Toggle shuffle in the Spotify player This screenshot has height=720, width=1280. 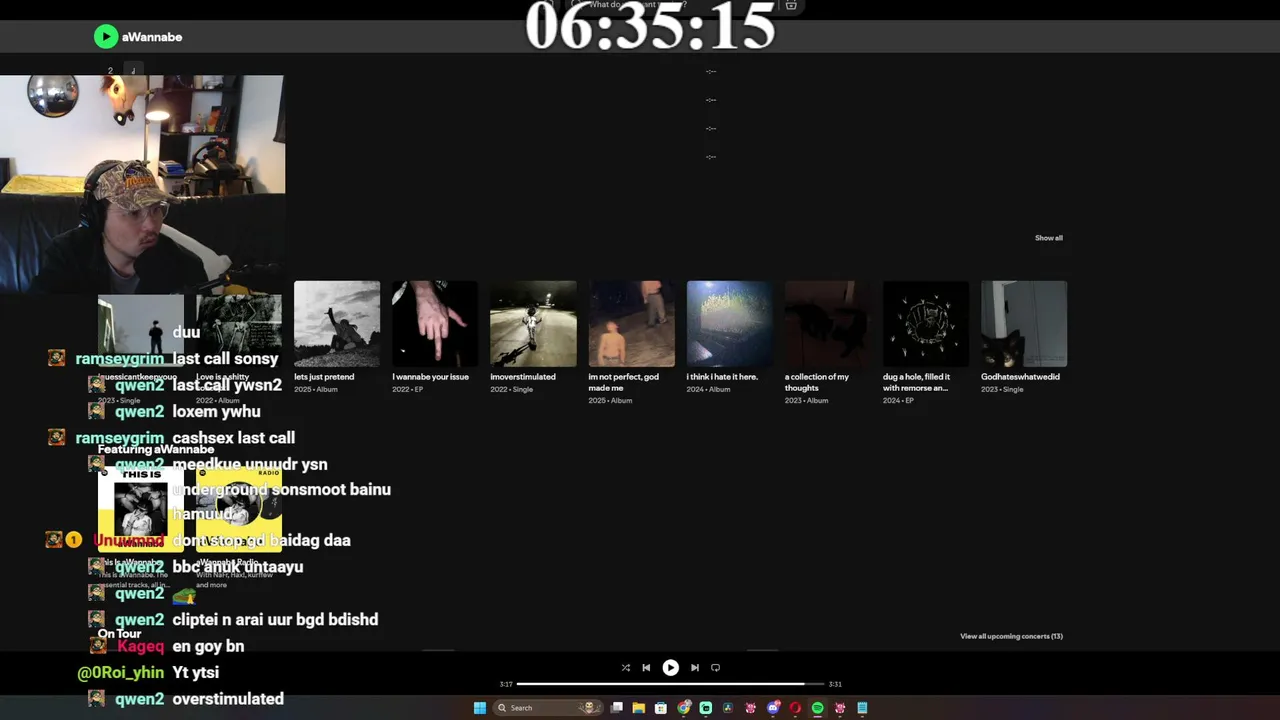pos(626,668)
